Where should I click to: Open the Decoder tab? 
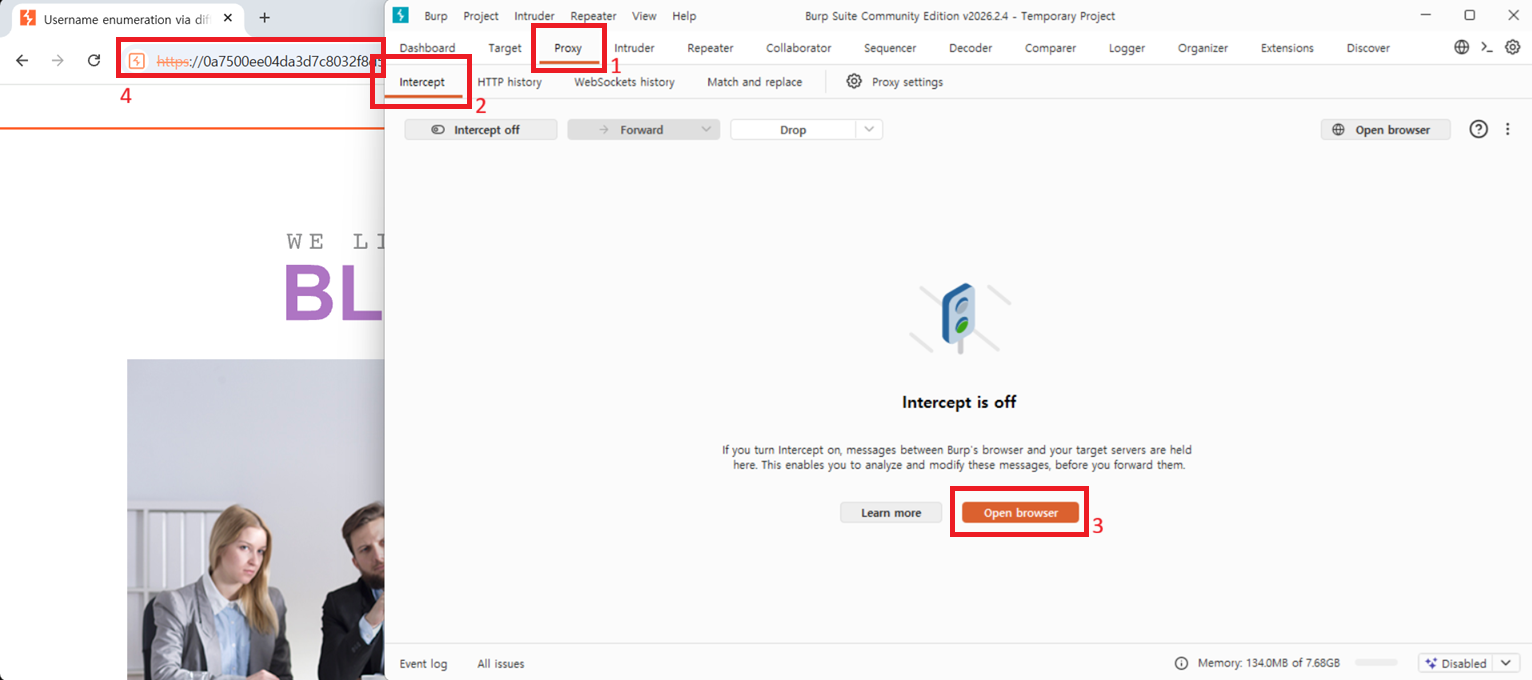click(x=970, y=48)
